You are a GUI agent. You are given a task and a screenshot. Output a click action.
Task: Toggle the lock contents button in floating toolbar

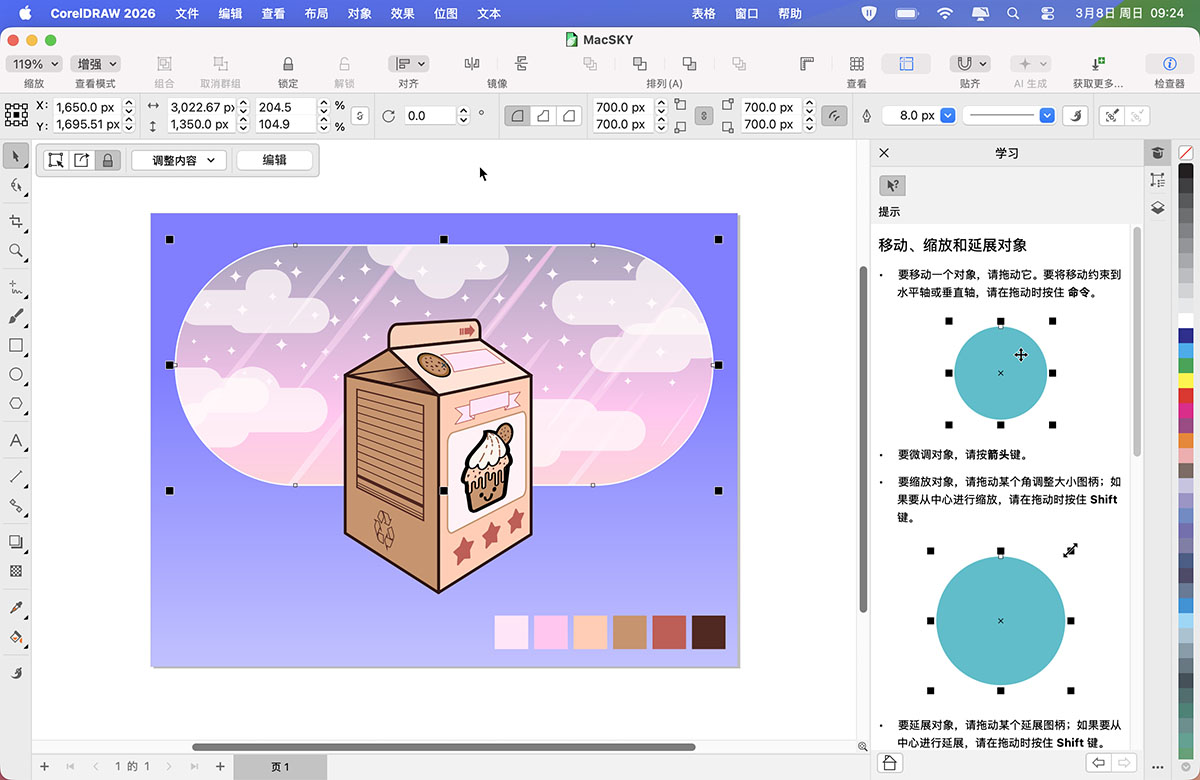click(x=108, y=160)
